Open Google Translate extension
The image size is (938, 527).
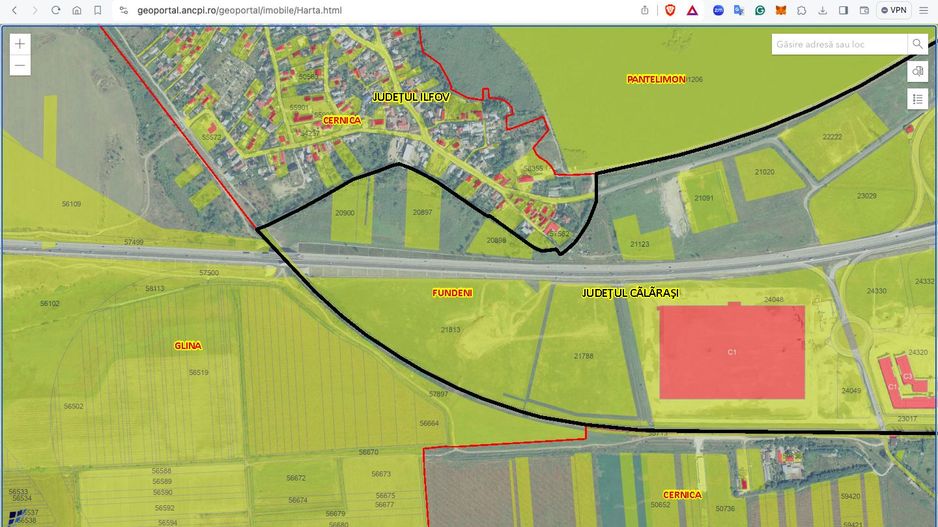pos(739,10)
